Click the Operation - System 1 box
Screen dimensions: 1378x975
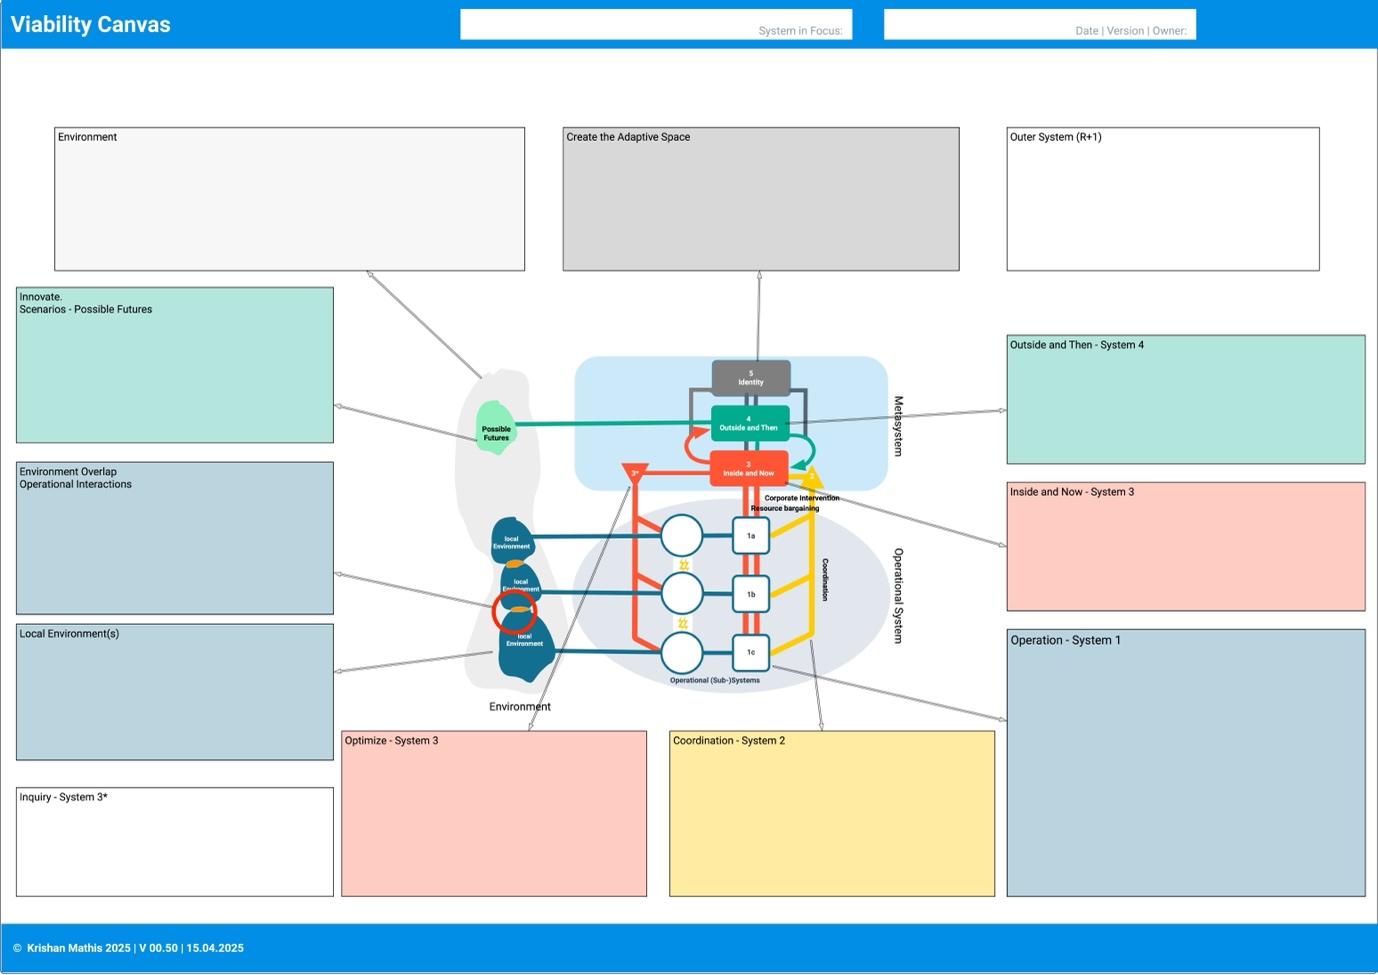tap(1185, 762)
